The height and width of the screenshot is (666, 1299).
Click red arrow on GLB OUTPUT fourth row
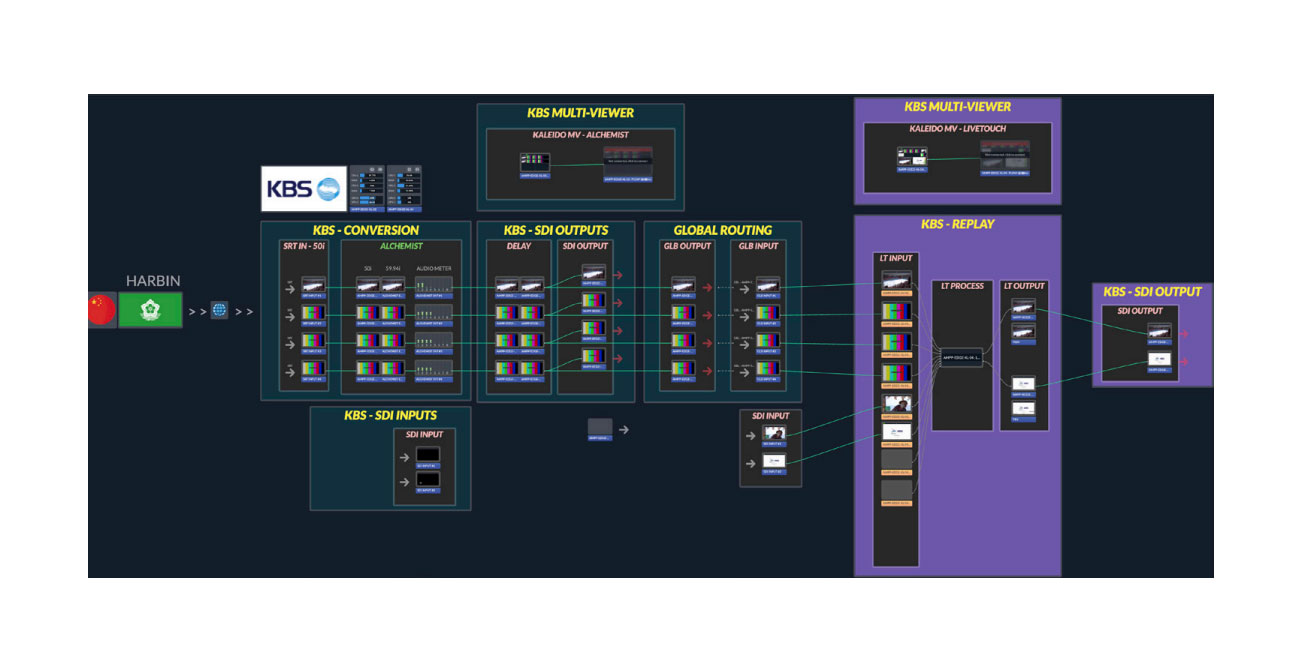707,371
